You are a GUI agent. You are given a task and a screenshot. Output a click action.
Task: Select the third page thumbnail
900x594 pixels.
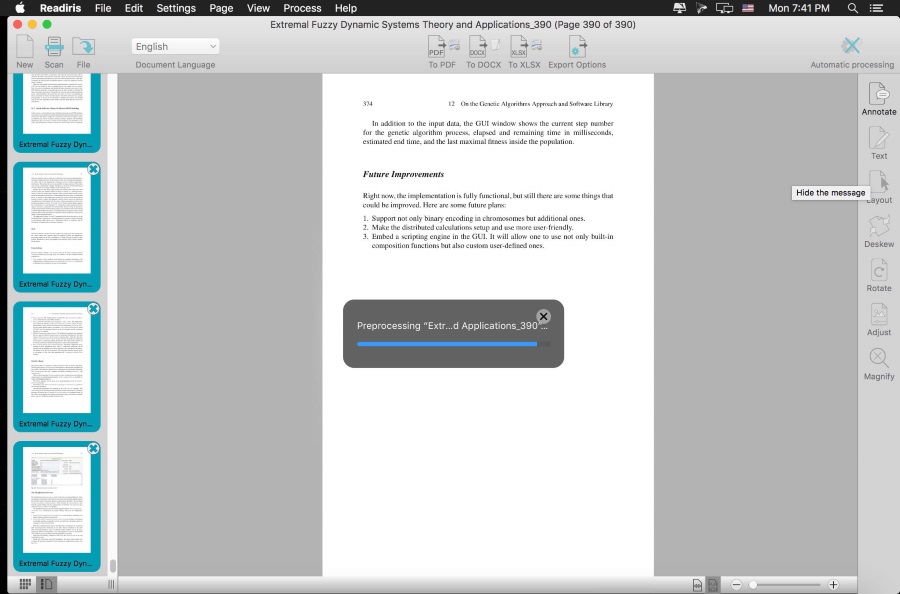pos(57,367)
